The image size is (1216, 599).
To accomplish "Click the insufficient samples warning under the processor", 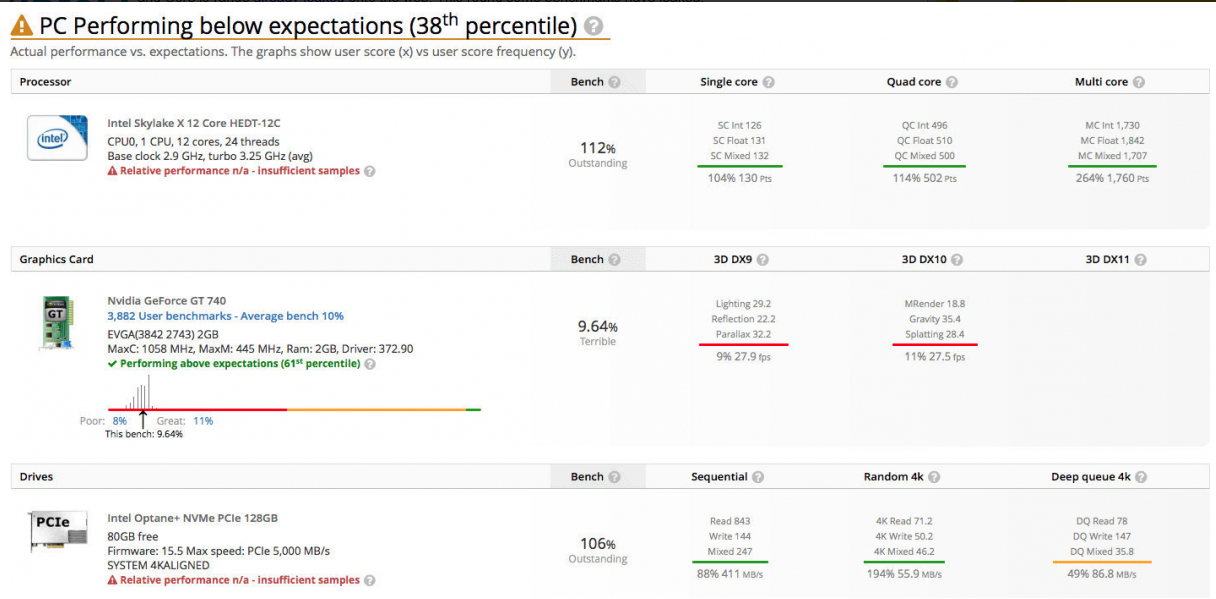I will point(236,170).
